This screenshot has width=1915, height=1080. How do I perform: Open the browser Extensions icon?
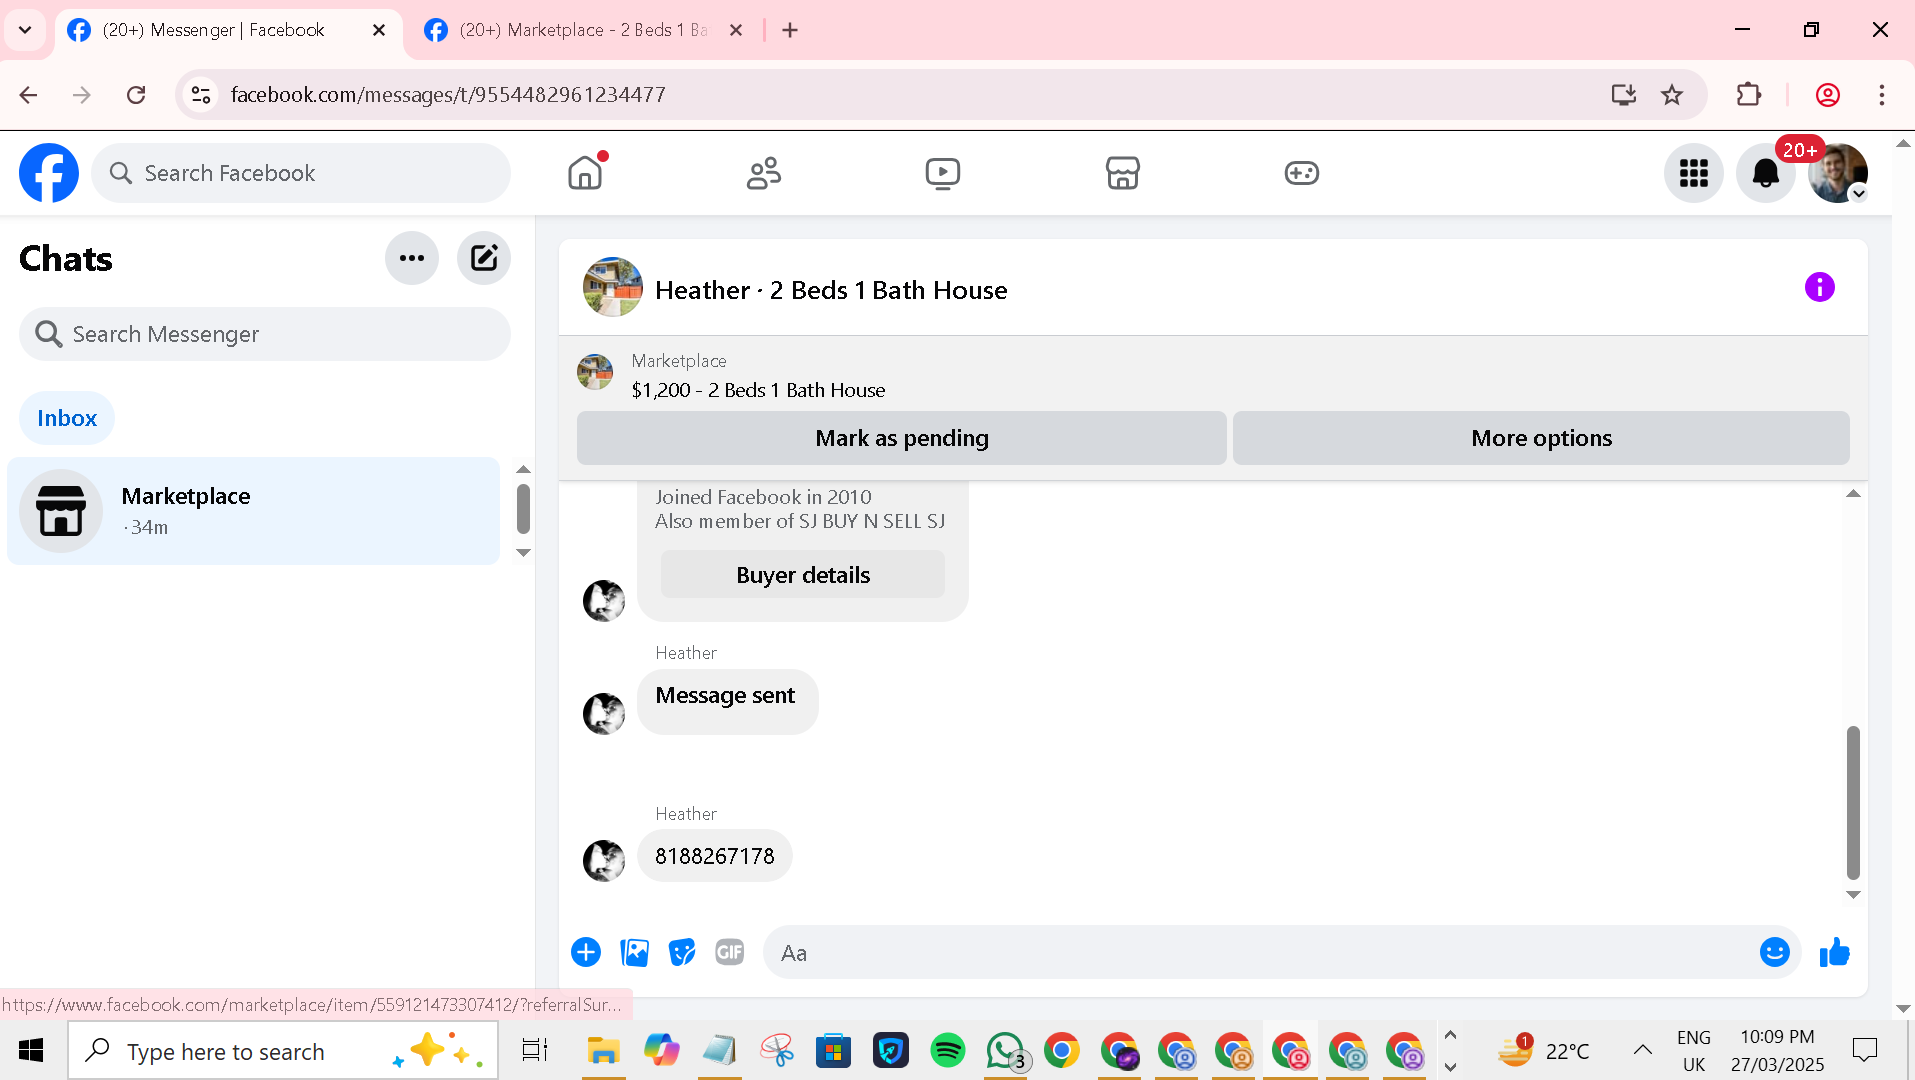point(1749,95)
